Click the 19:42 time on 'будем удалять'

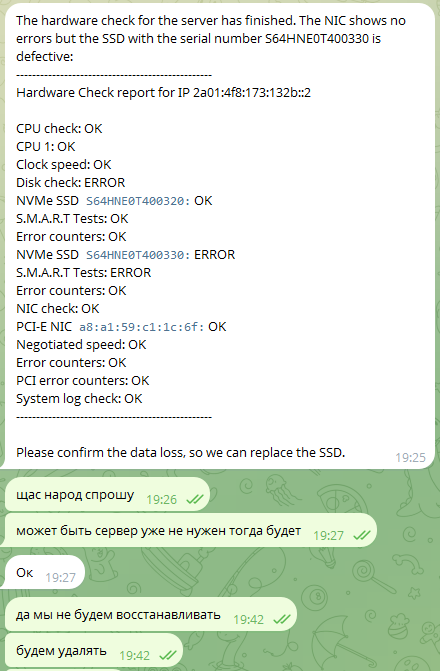coord(134,656)
